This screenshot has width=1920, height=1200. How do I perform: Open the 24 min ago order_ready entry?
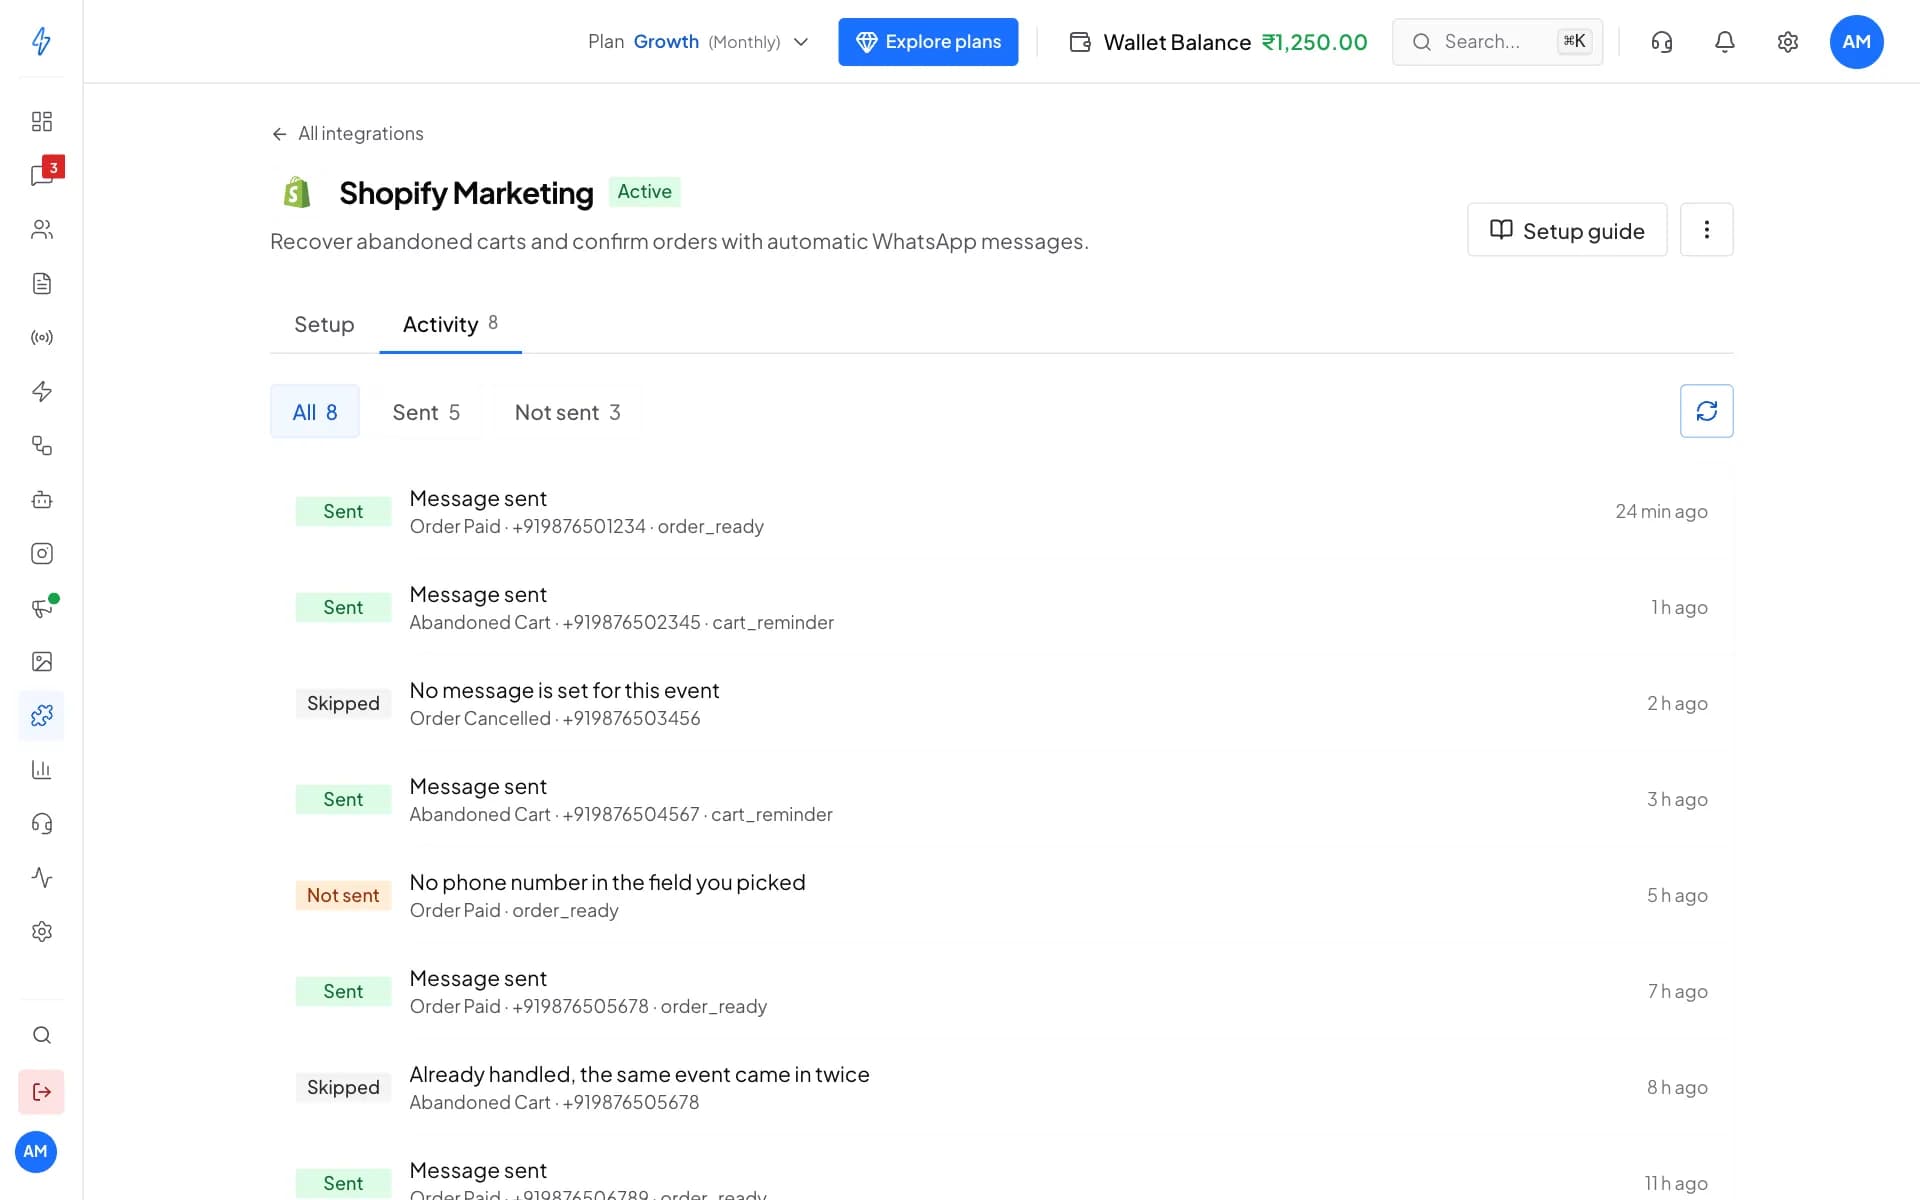(x=1002, y=512)
